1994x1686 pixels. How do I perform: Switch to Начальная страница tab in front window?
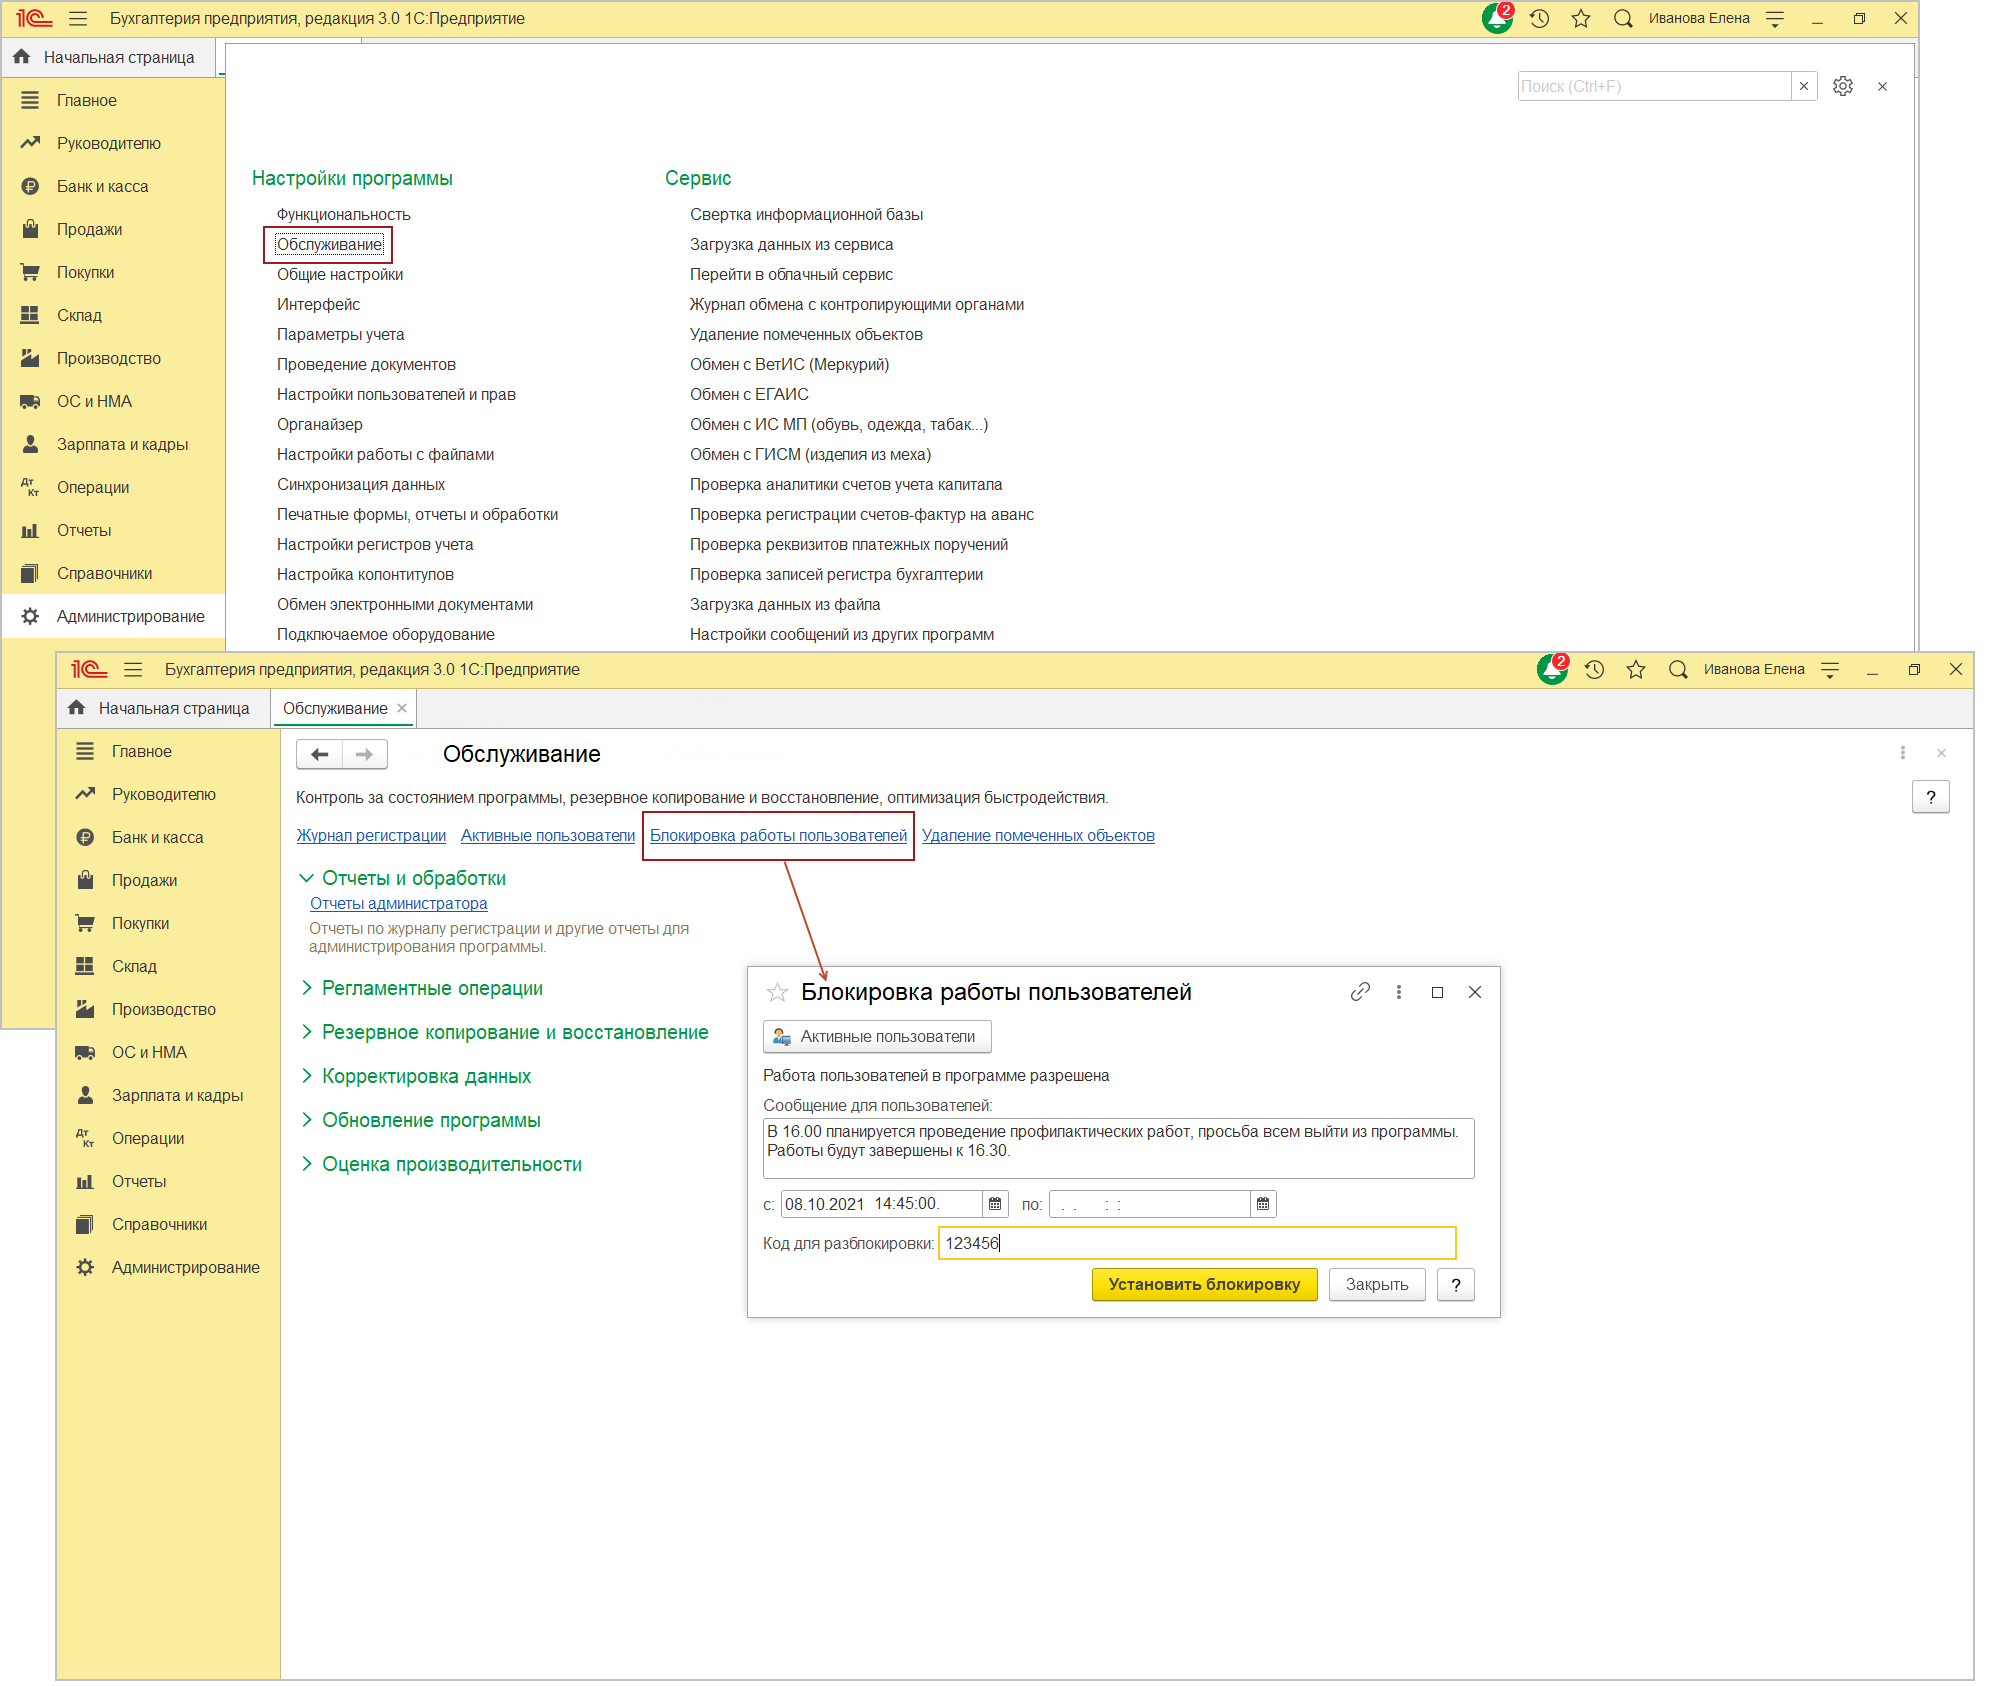coord(163,708)
